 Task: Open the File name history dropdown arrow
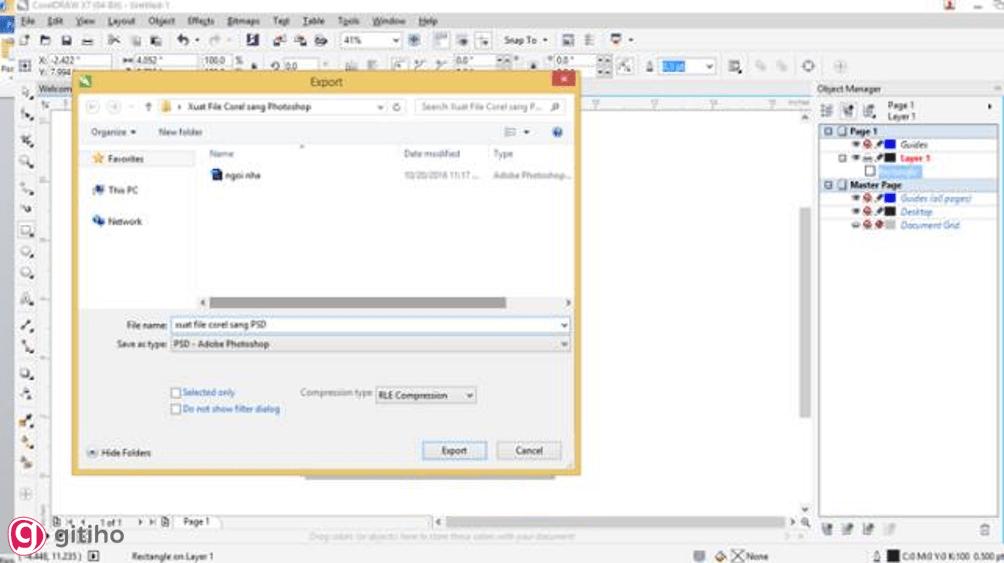click(563, 325)
